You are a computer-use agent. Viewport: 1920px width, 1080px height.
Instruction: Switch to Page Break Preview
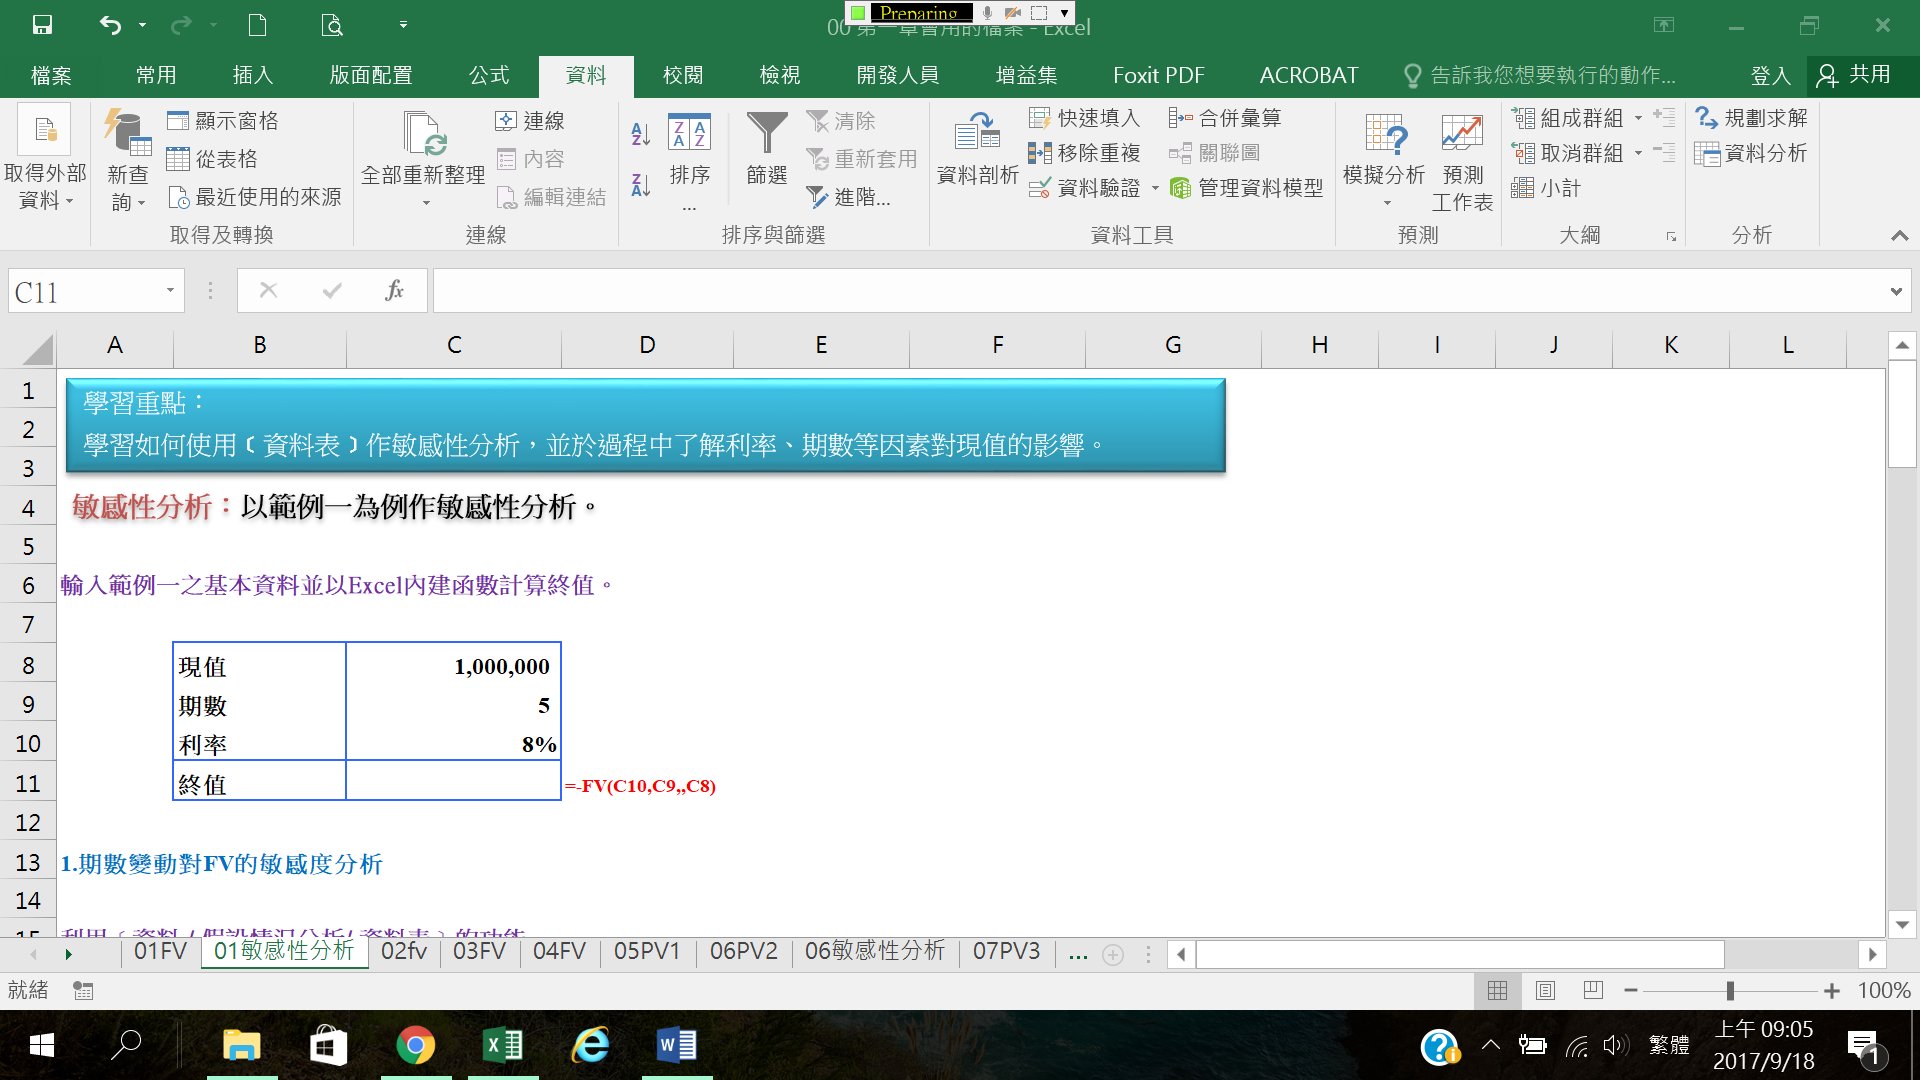point(1593,990)
